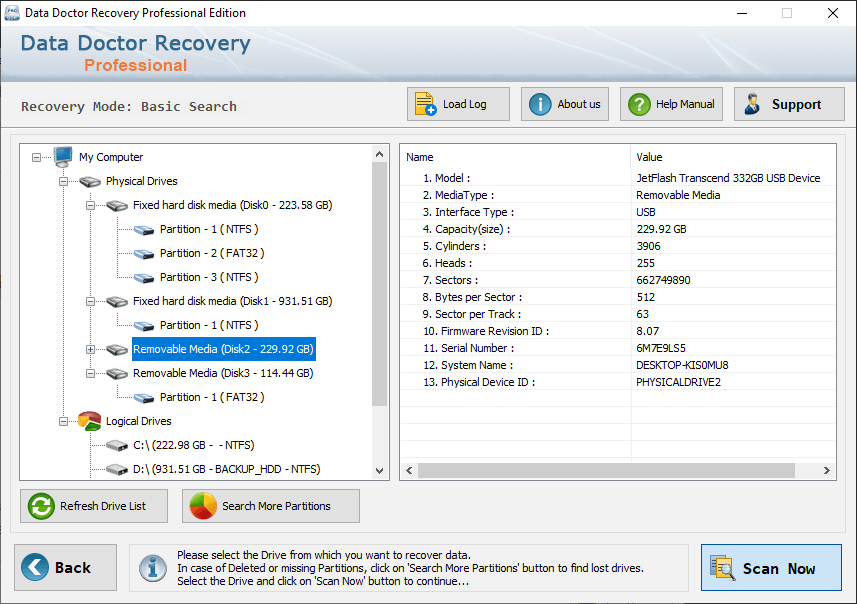Click the tree scrollbar up arrow
This screenshot has height=604, width=857.
pyautogui.click(x=380, y=155)
